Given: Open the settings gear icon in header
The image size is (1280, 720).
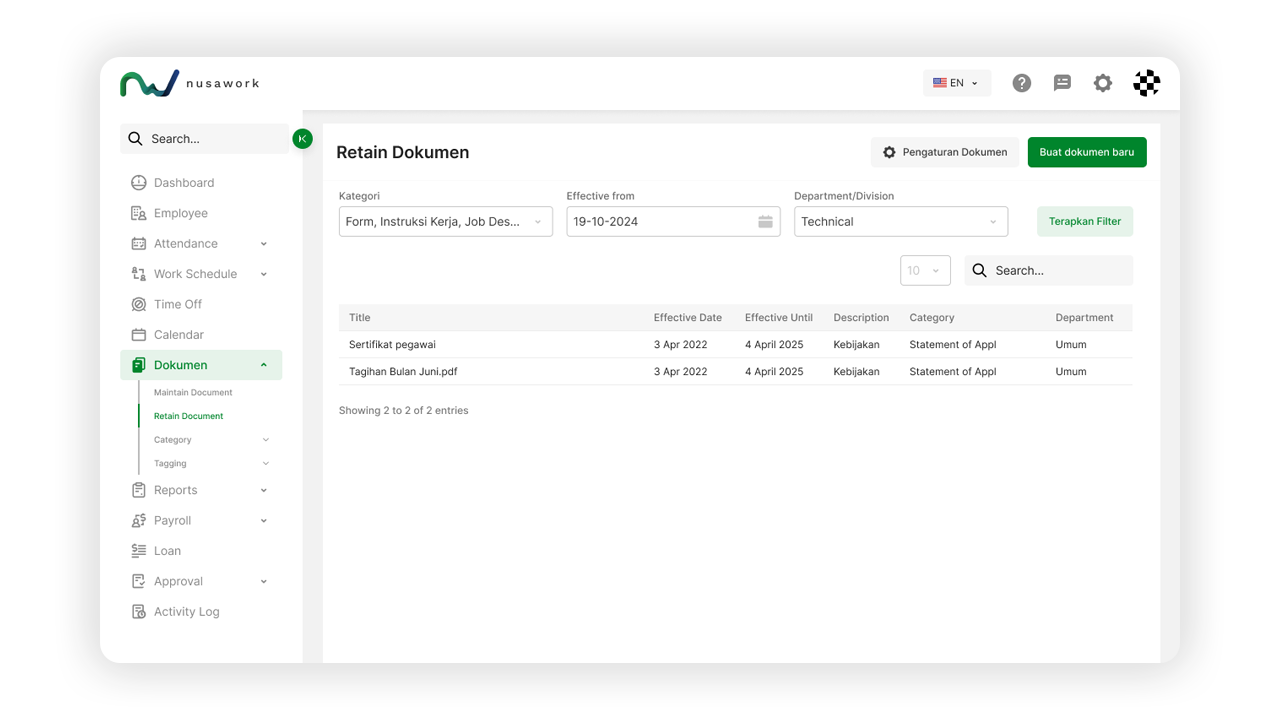Looking at the screenshot, I should tap(1102, 83).
